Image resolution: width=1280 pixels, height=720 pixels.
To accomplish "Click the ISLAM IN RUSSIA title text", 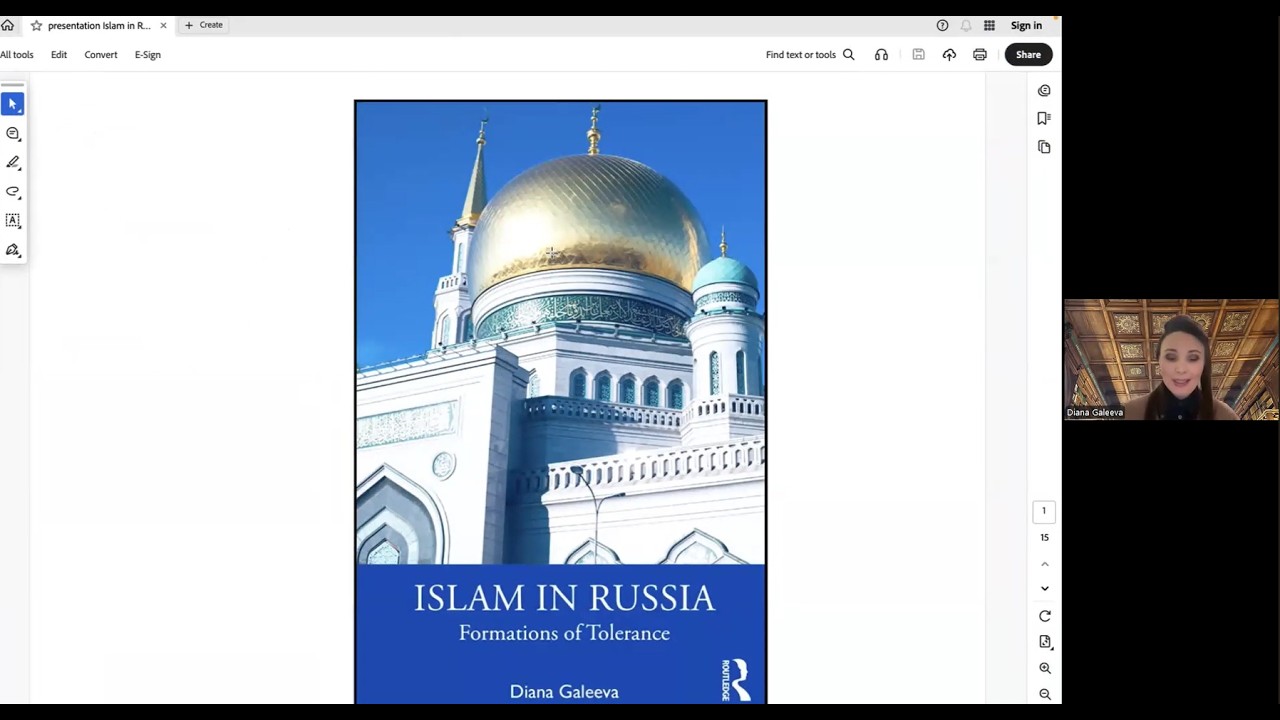I will pyautogui.click(x=564, y=598).
